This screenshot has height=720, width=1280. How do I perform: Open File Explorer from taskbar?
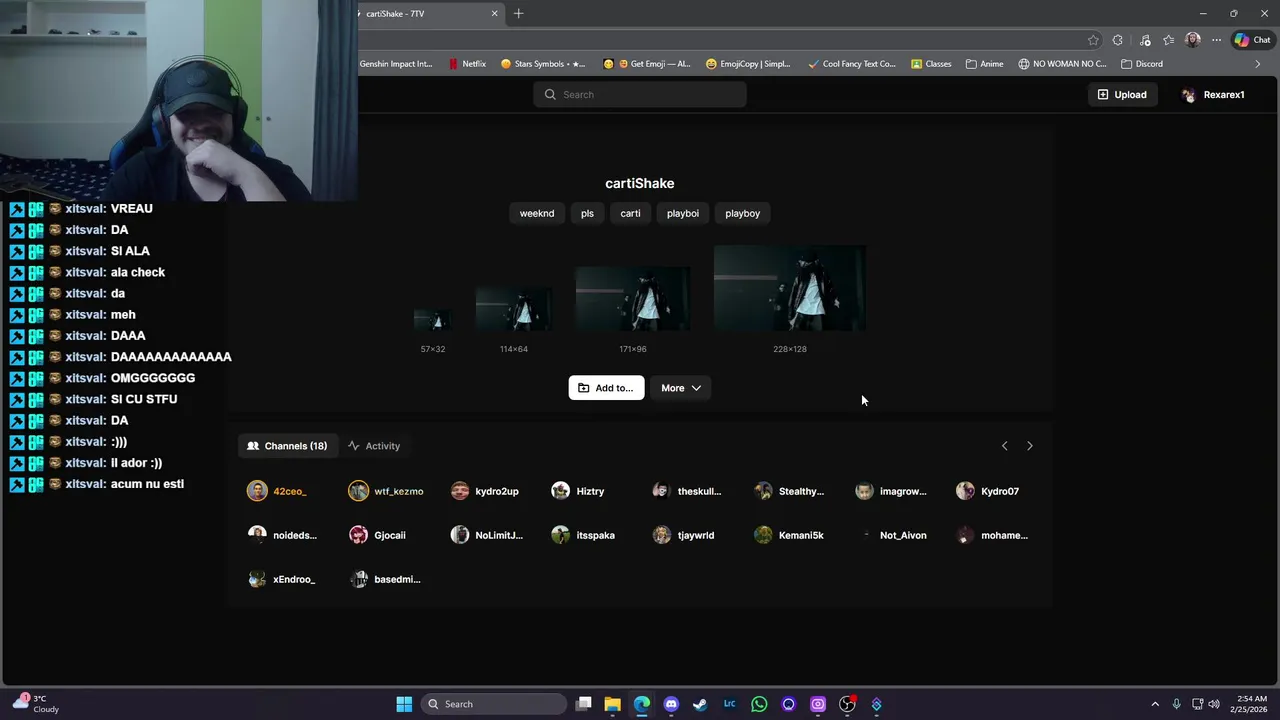coord(613,704)
